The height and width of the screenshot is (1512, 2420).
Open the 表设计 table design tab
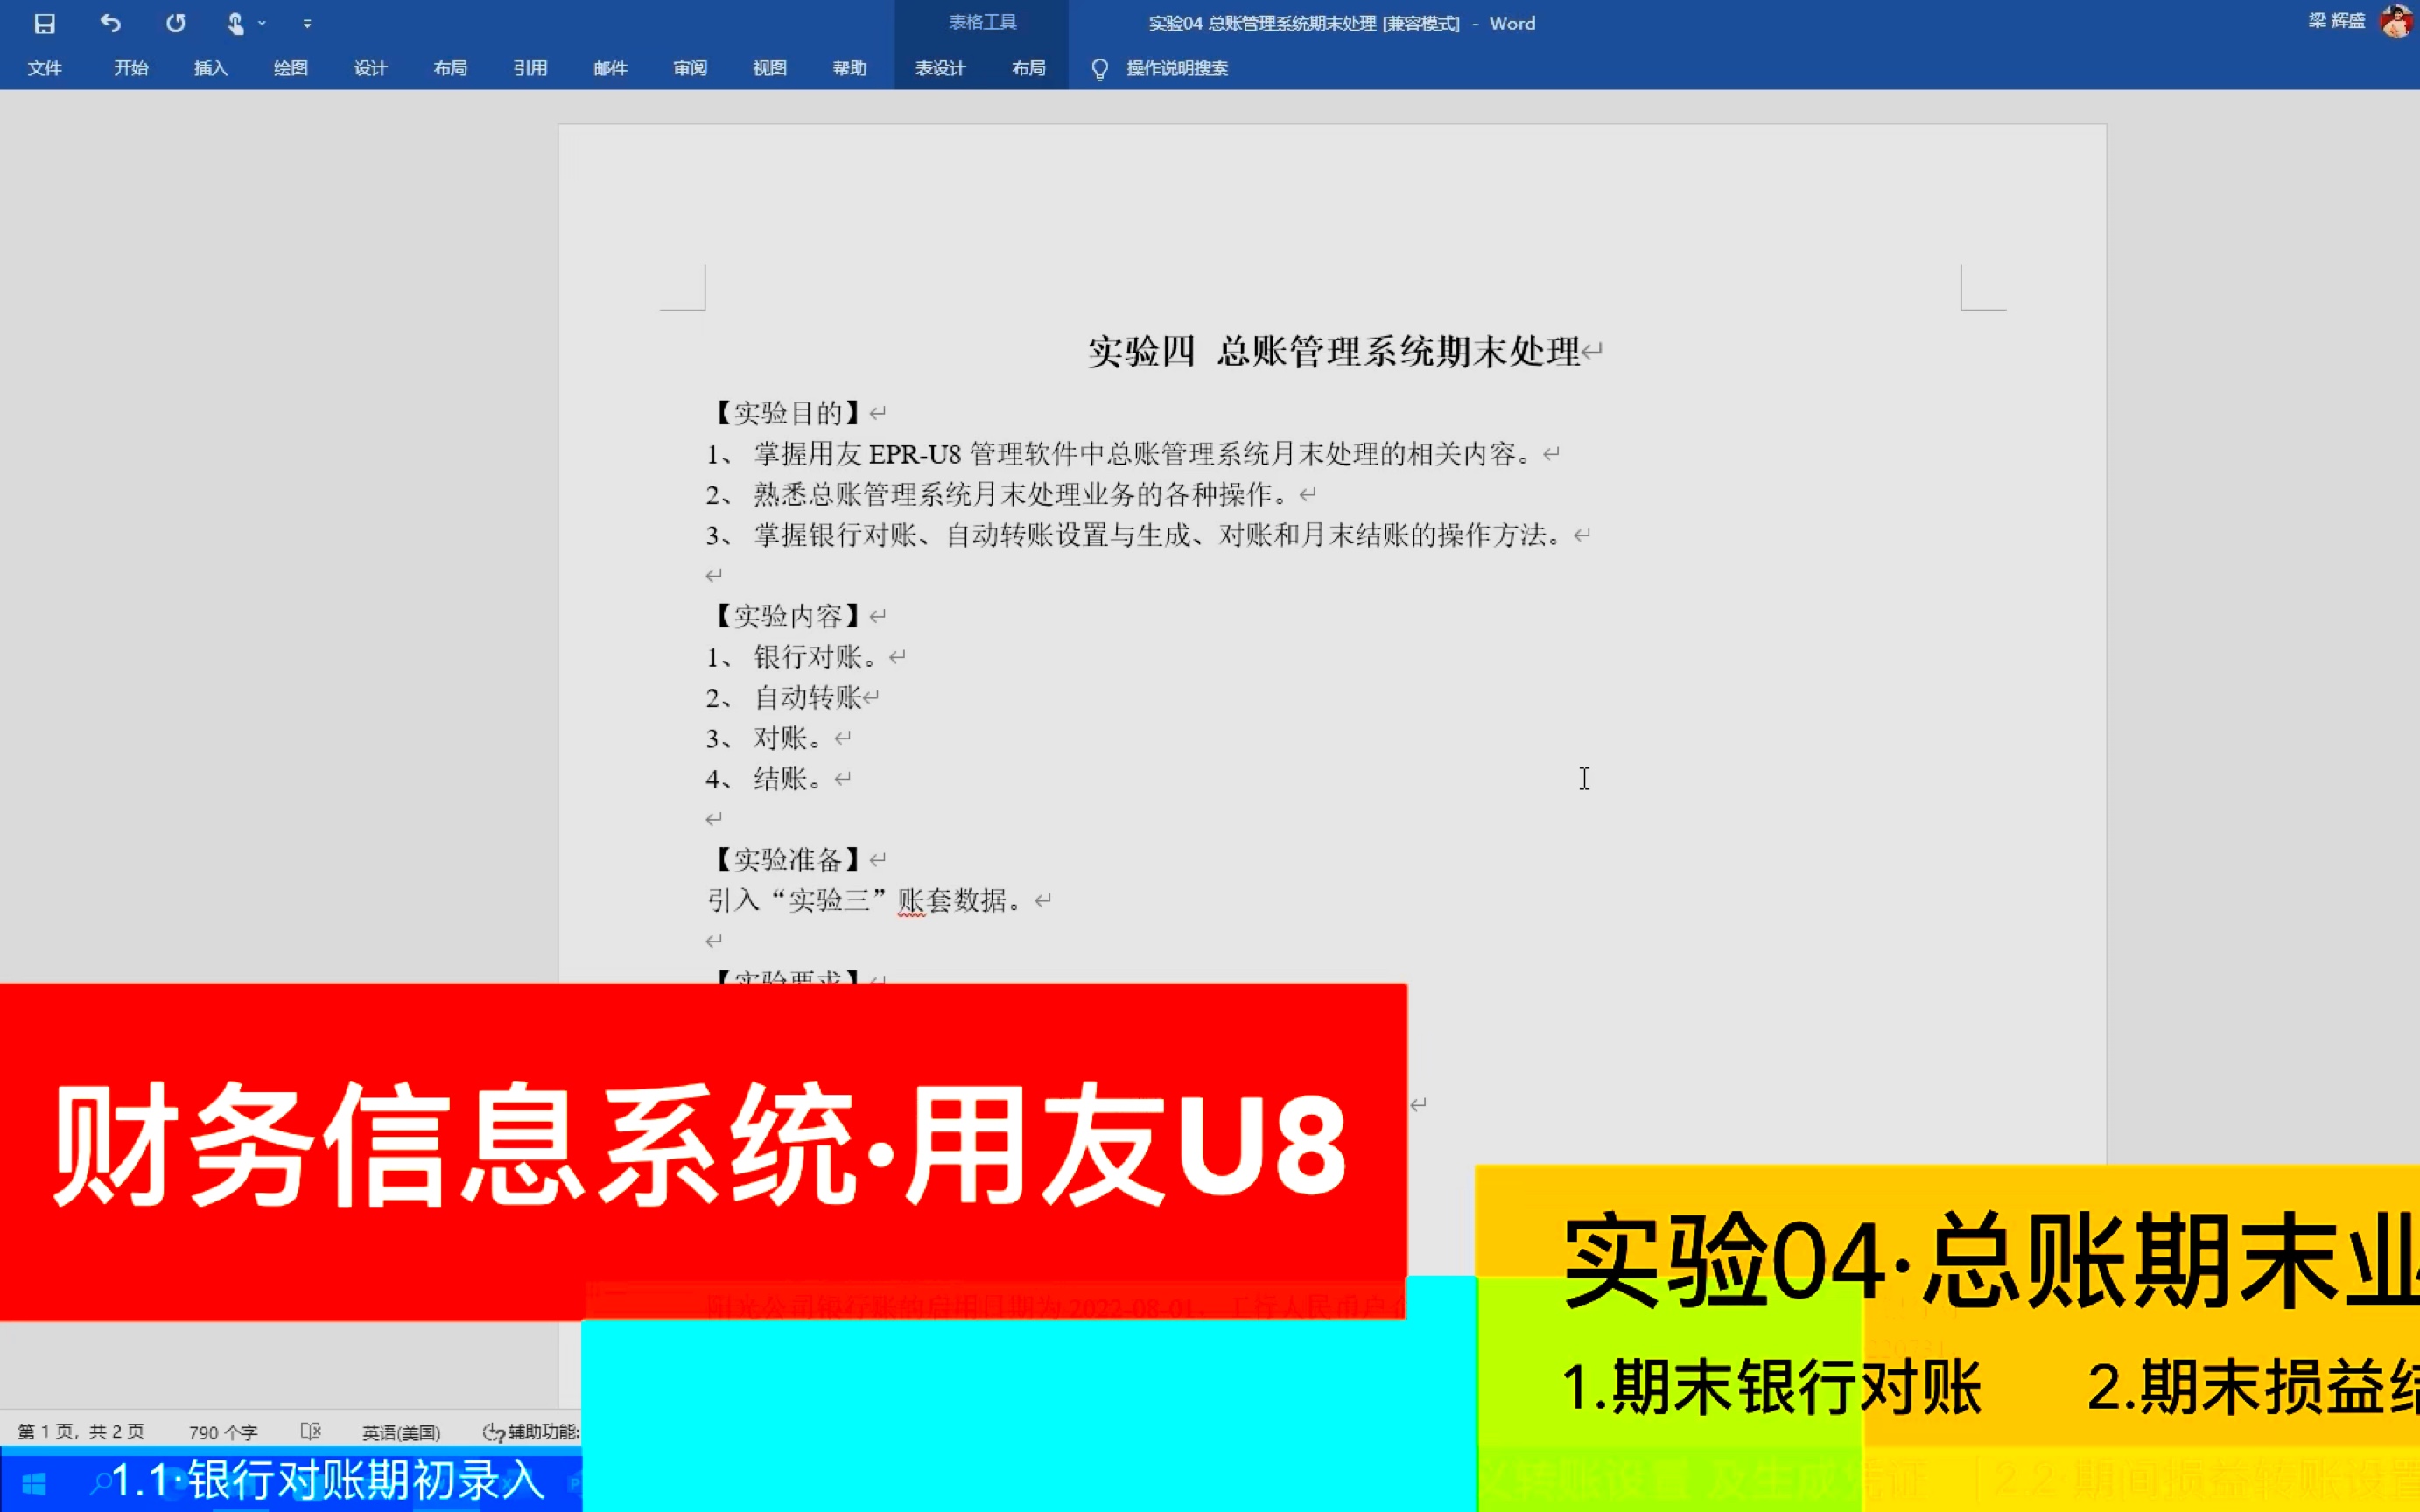coord(940,68)
